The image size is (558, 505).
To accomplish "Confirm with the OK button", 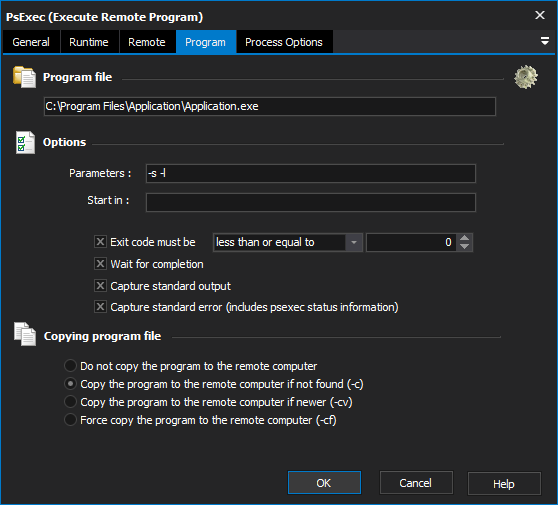I will [324, 483].
